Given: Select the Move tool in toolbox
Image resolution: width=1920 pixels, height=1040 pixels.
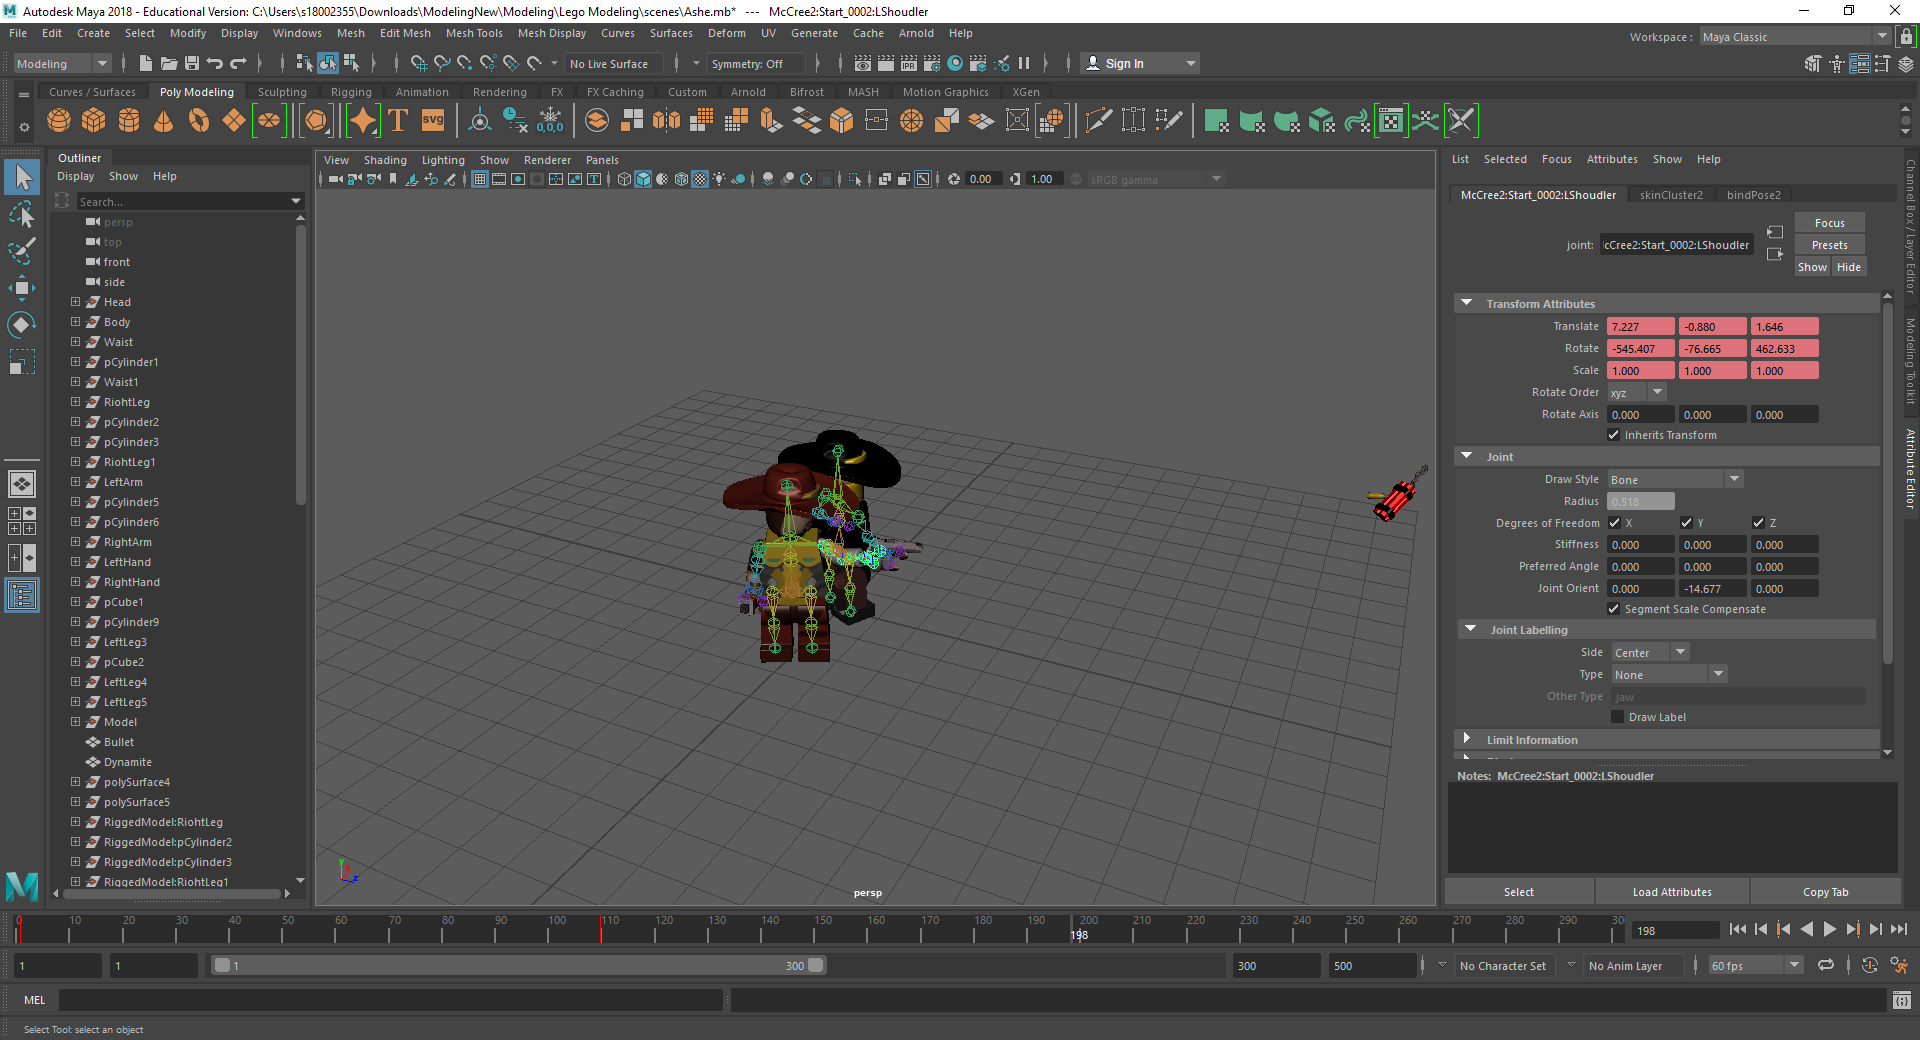Looking at the screenshot, I should 21,288.
